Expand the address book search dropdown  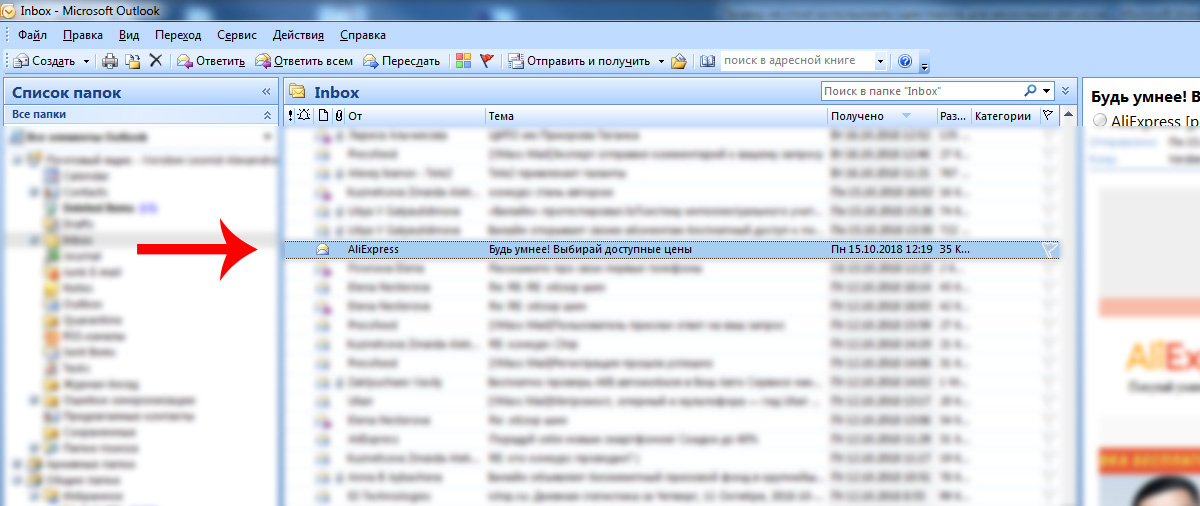(x=880, y=61)
